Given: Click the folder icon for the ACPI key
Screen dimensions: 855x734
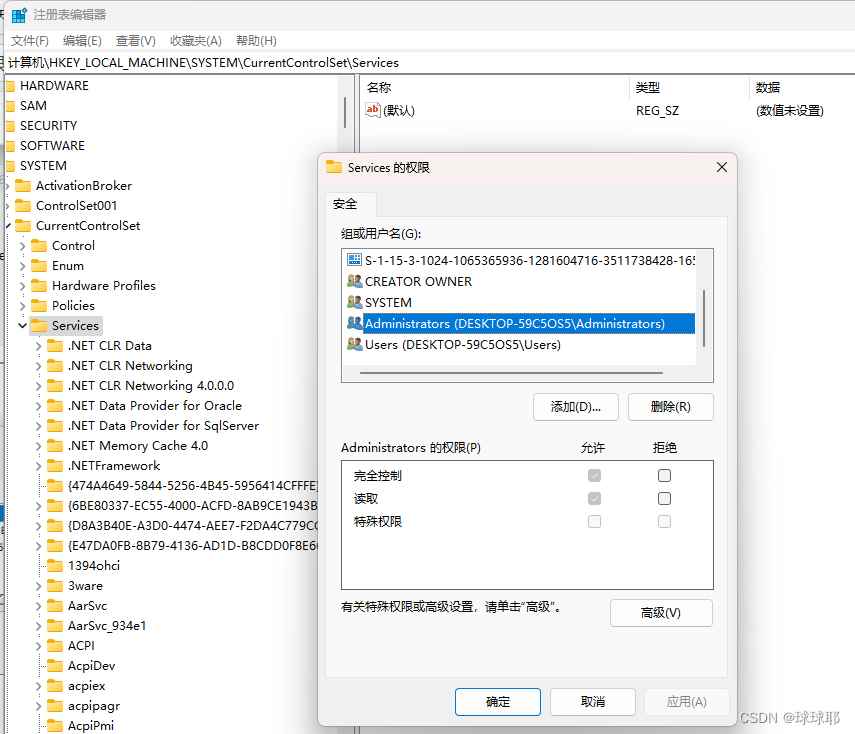Looking at the screenshot, I should 56,645.
